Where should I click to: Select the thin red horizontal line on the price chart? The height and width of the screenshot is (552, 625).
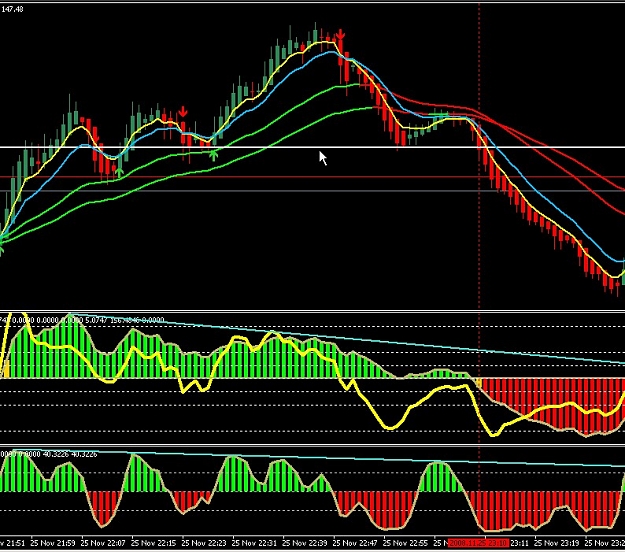(x=312, y=177)
